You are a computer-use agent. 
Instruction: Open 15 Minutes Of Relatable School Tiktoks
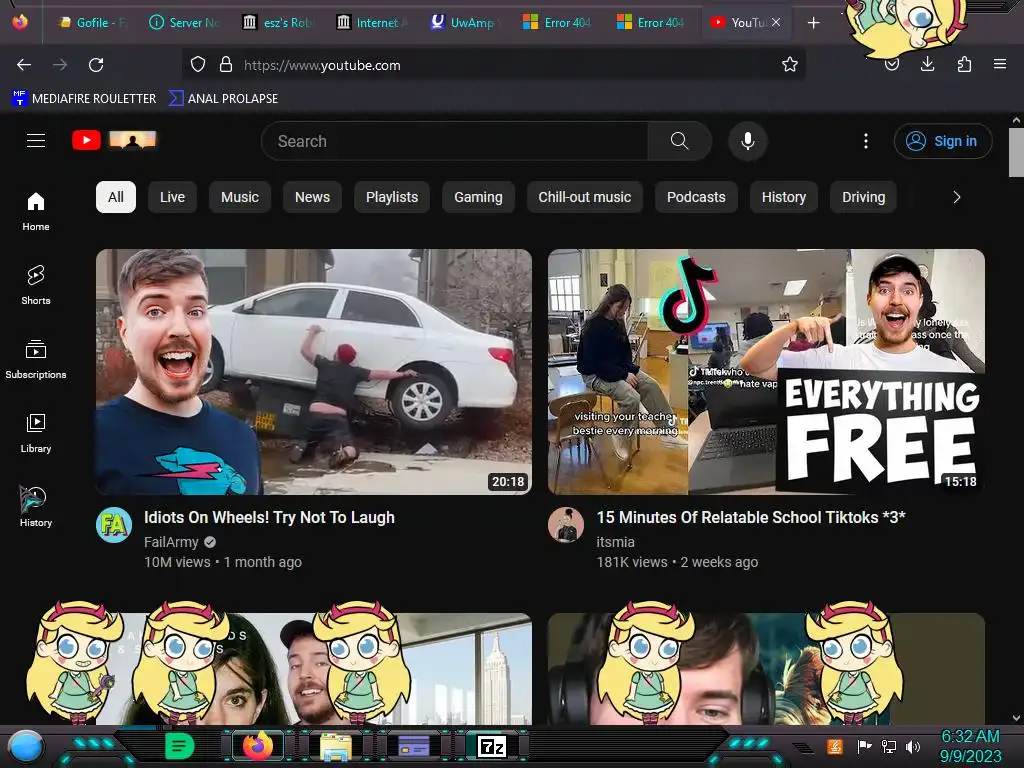point(750,517)
